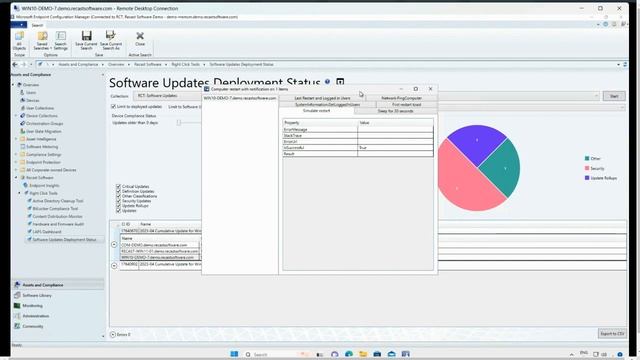The height and width of the screenshot is (360, 640).
Task: Click the blue help icon beside title
Action: (327, 82)
